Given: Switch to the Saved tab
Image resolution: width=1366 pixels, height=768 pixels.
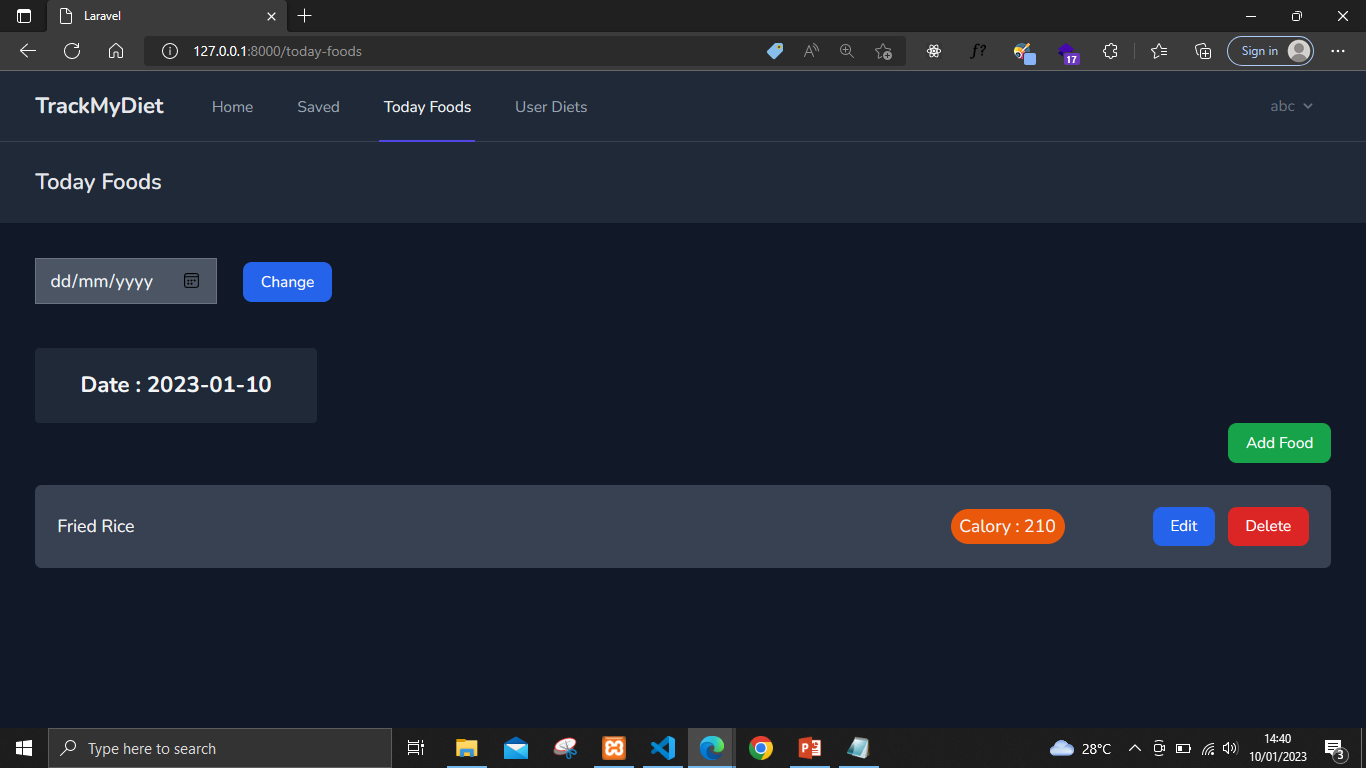Looking at the screenshot, I should 318,106.
